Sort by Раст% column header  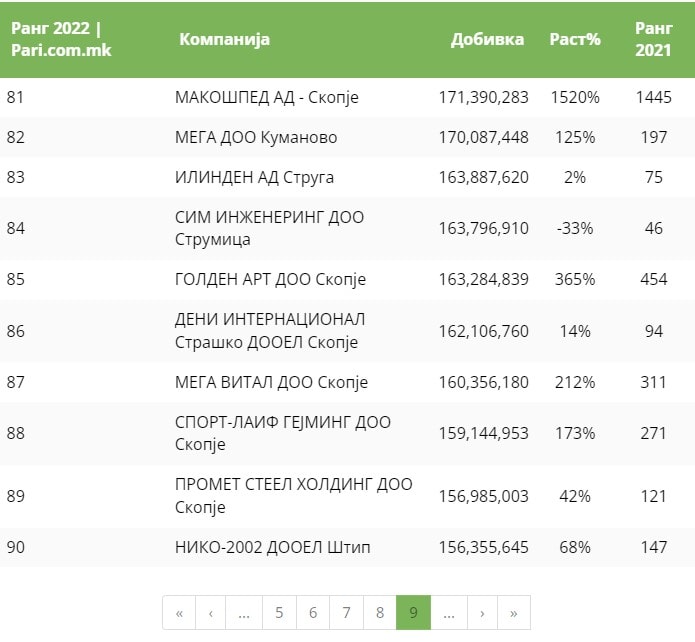click(x=575, y=40)
